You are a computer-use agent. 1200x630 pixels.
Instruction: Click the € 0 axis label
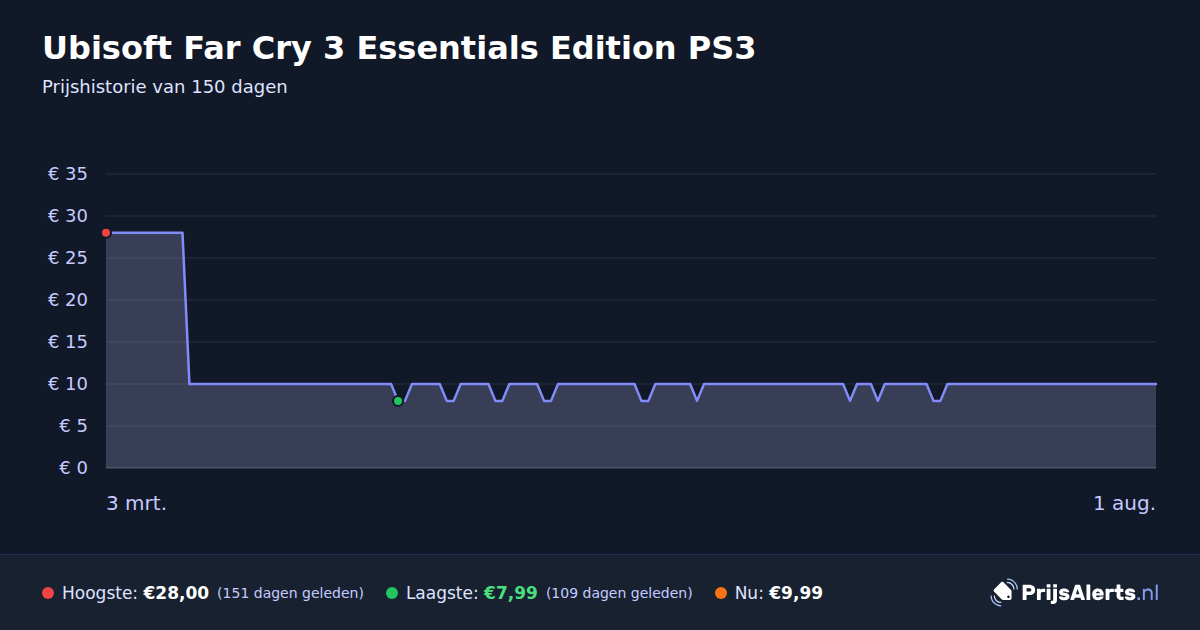(x=74, y=468)
